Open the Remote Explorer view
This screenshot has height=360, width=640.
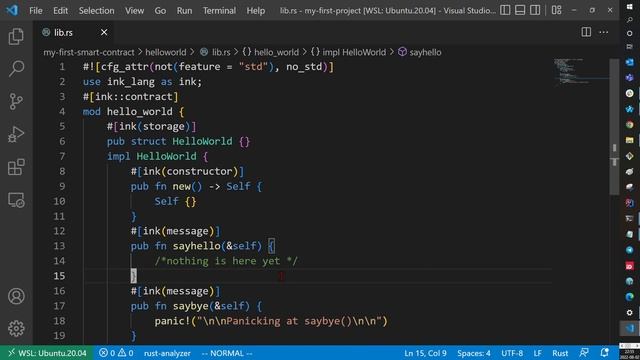point(16,200)
